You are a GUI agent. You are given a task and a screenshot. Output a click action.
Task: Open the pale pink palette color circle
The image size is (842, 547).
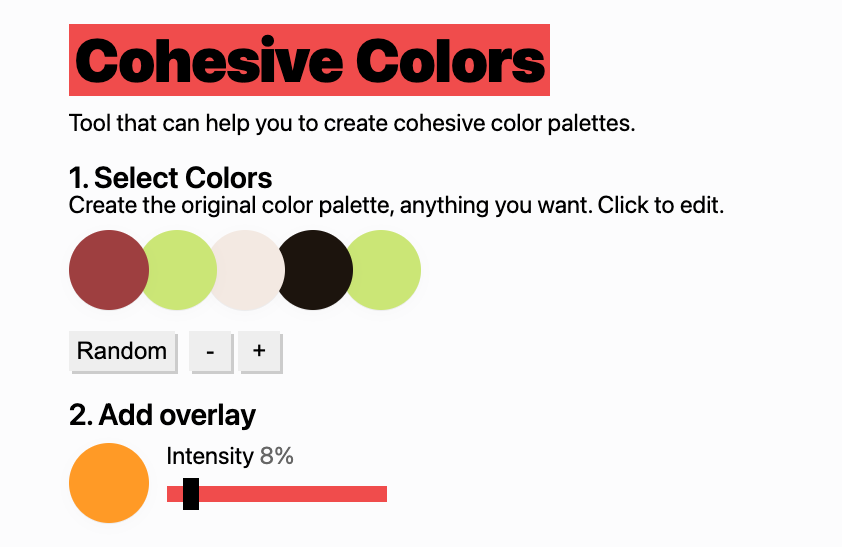[x=247, y=270]
